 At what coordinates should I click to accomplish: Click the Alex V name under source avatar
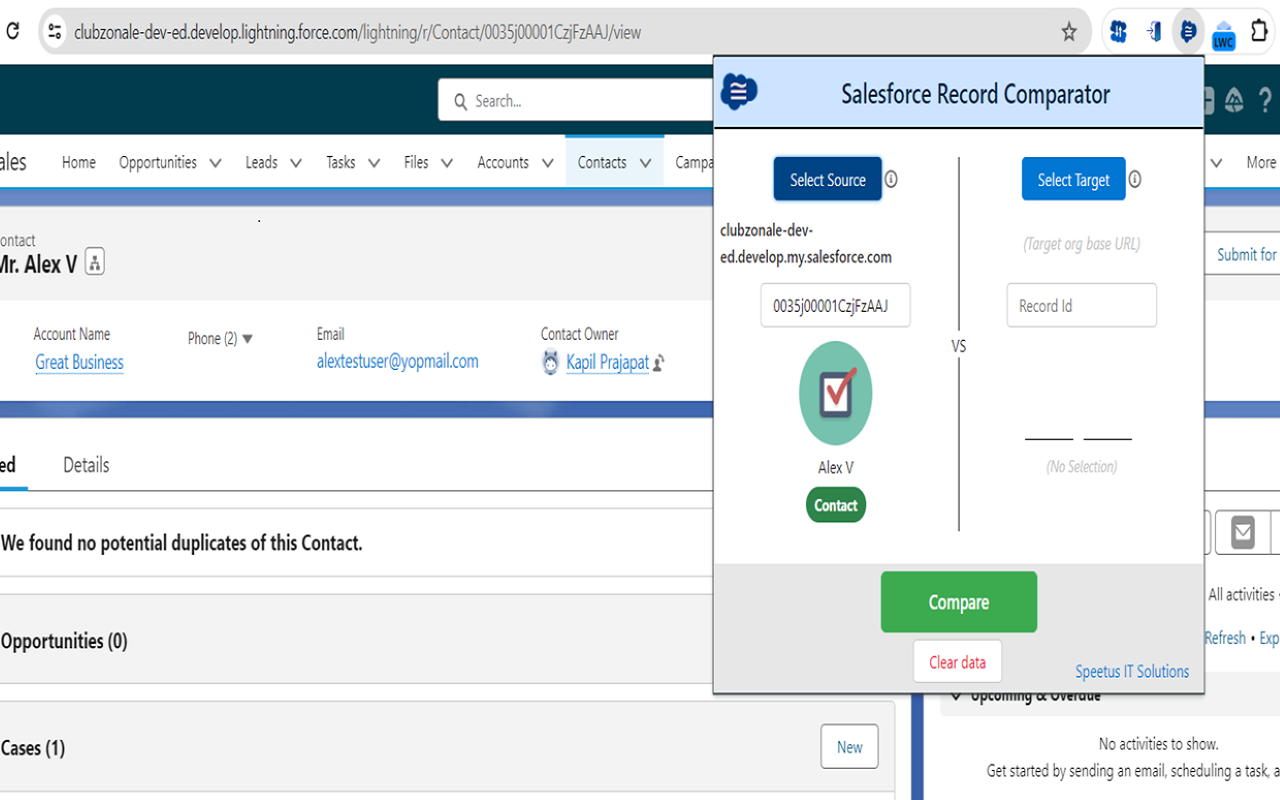click(x=836, y=467)
